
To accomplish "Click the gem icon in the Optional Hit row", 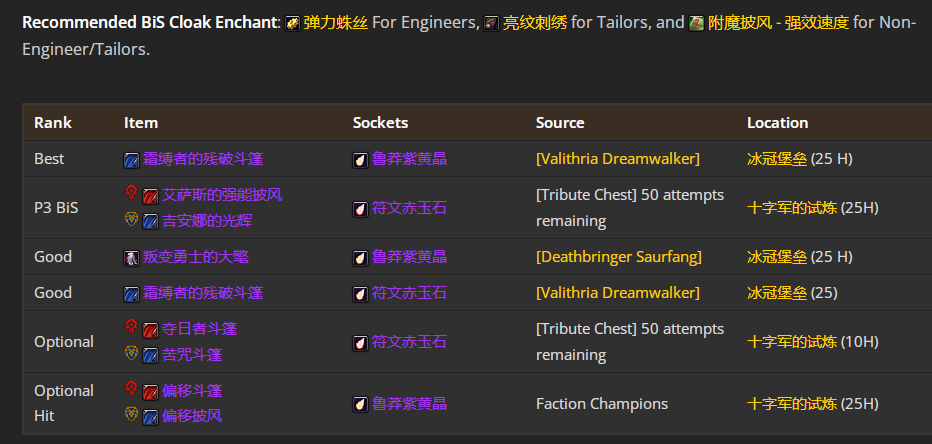I will (360, 404).
